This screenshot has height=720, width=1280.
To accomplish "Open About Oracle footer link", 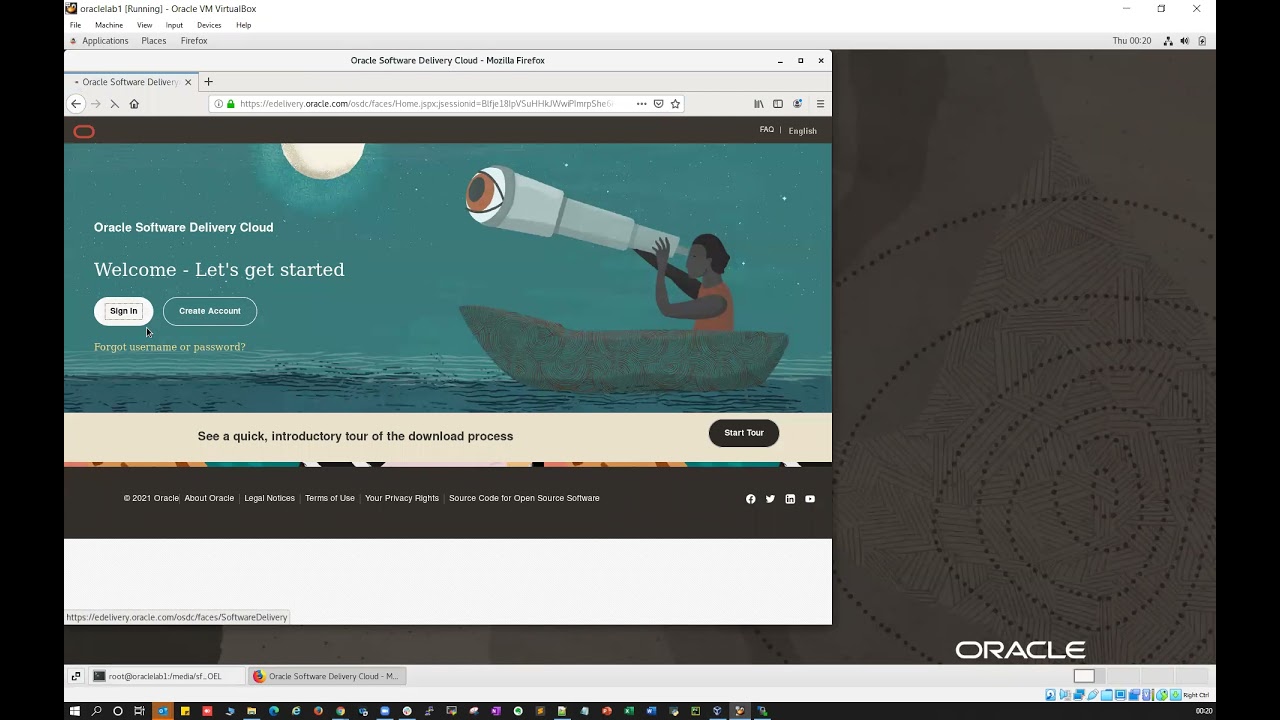I will coord(209,498).
